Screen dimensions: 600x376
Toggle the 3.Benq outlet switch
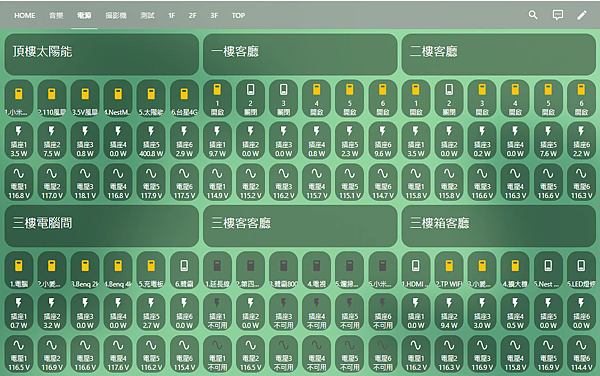pyautogui.click(x=85, y=270)
